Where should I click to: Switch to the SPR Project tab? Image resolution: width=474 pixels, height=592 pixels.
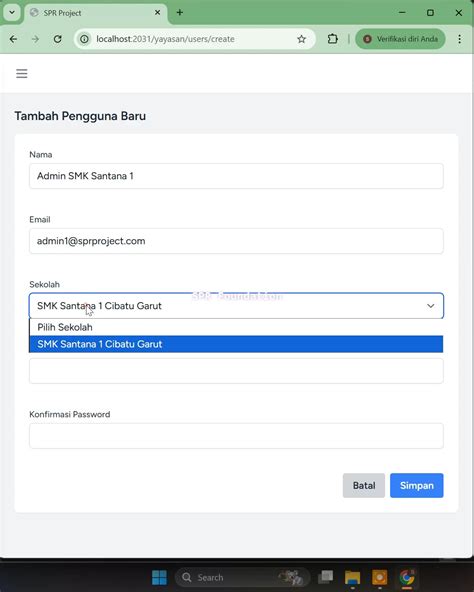click(96, 13)
